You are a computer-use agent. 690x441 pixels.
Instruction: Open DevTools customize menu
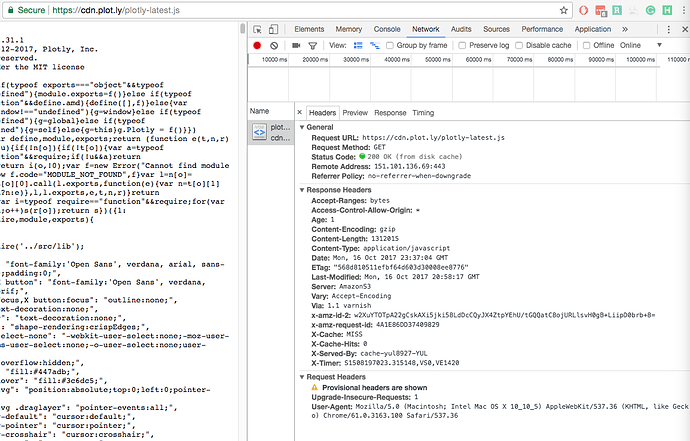click(668, 29)
